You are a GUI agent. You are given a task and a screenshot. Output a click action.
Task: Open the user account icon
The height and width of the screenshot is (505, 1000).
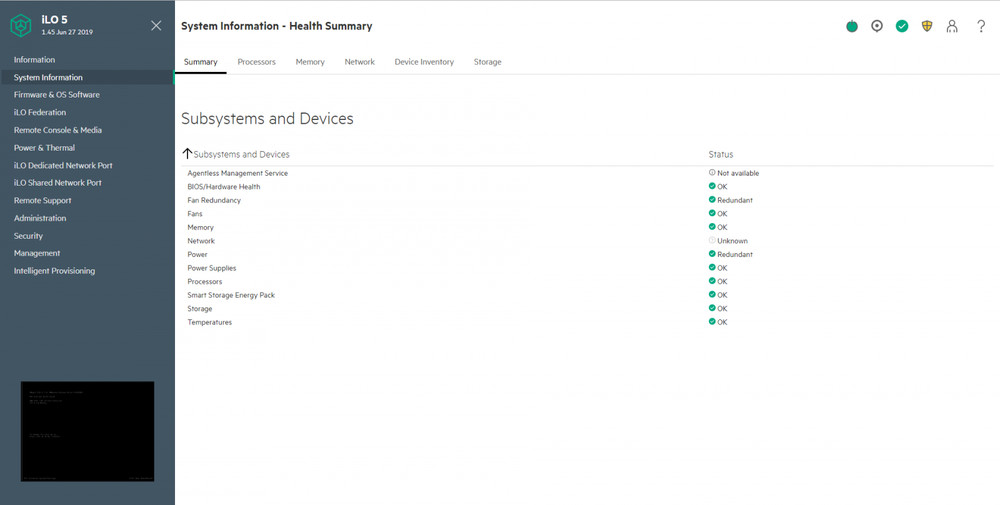click(952, 26)
